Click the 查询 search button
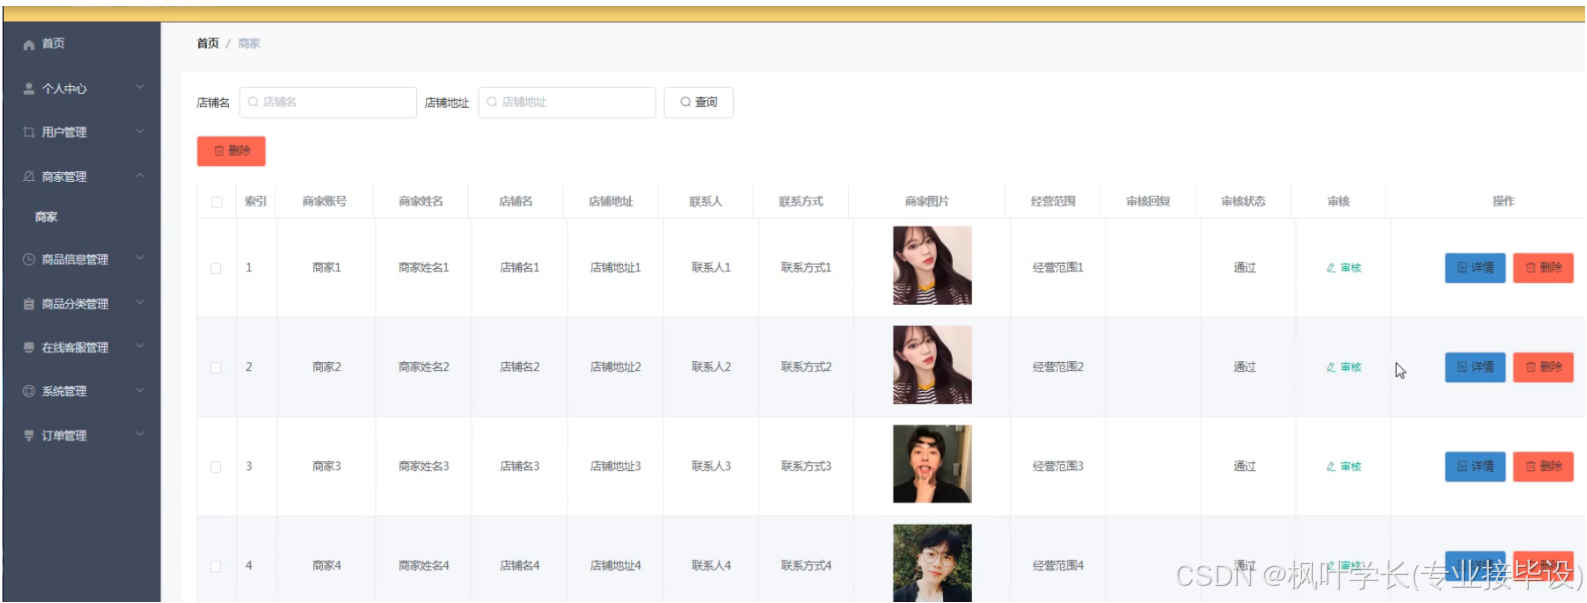 [699, 102]
